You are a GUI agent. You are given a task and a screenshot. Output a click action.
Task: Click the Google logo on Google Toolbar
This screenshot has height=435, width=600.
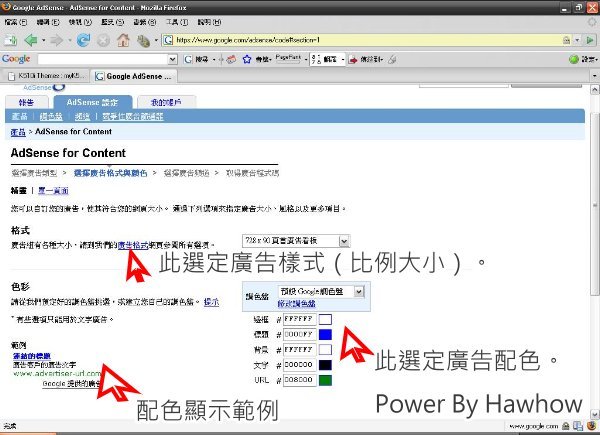[16, 59]
